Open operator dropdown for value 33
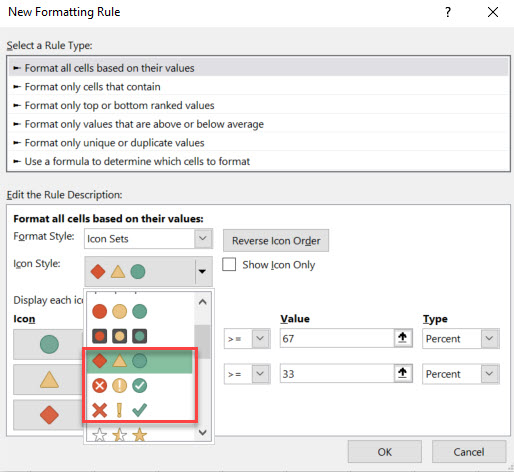Screen dimensions: 514x472 pyautogui.click(x=260, y=373)
